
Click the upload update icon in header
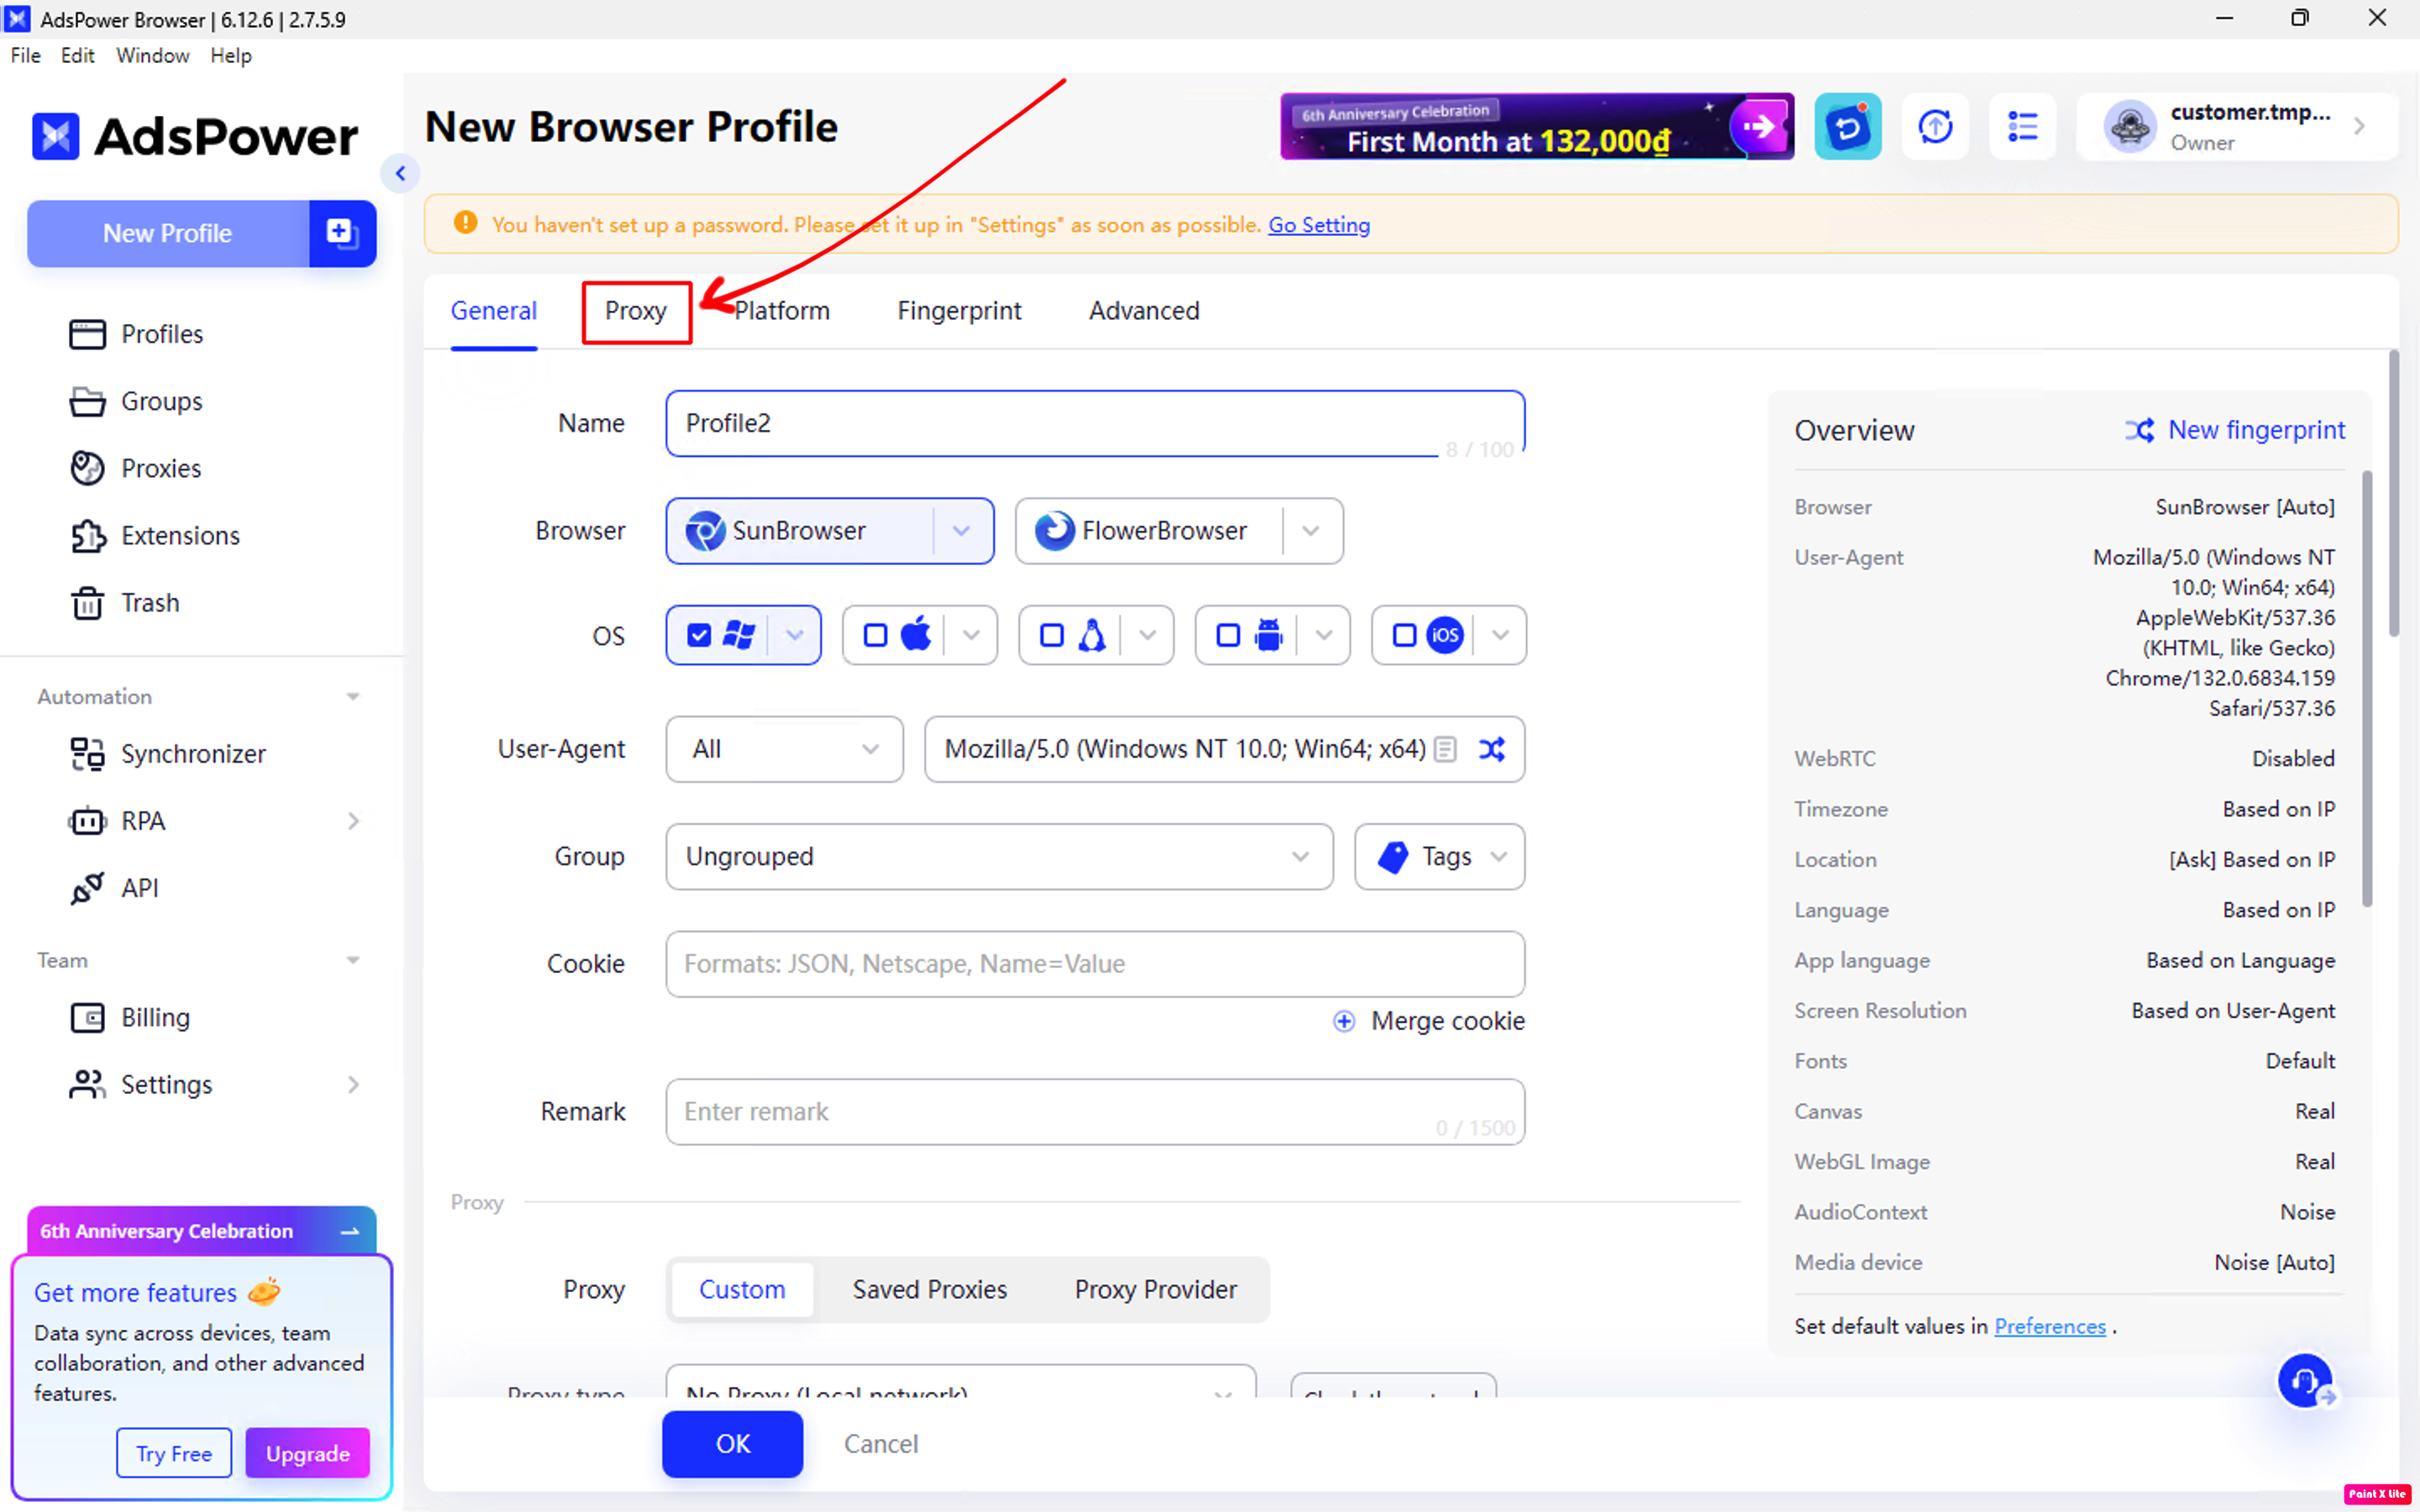1936,127
